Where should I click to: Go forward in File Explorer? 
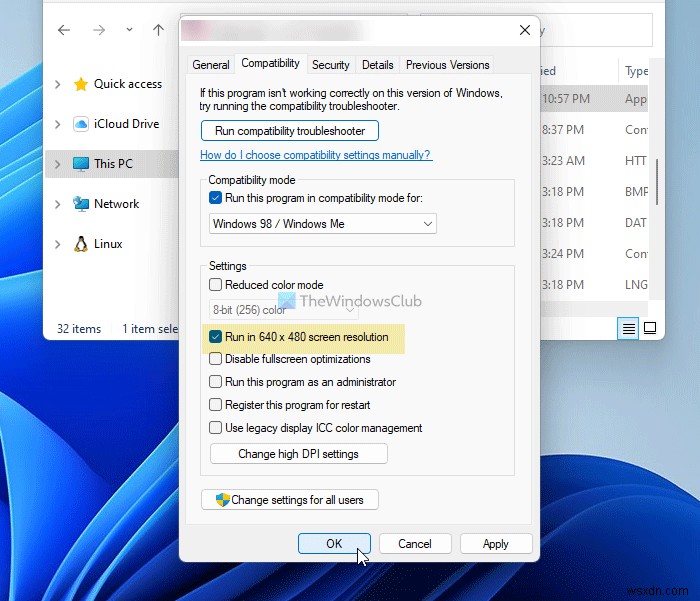coord(99,30)
